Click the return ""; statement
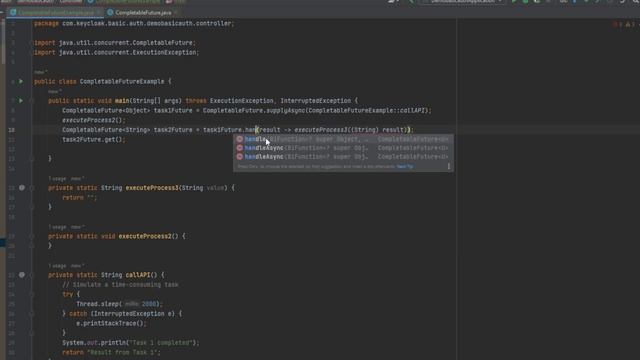 pyautogui.click(x=80, y=198)
